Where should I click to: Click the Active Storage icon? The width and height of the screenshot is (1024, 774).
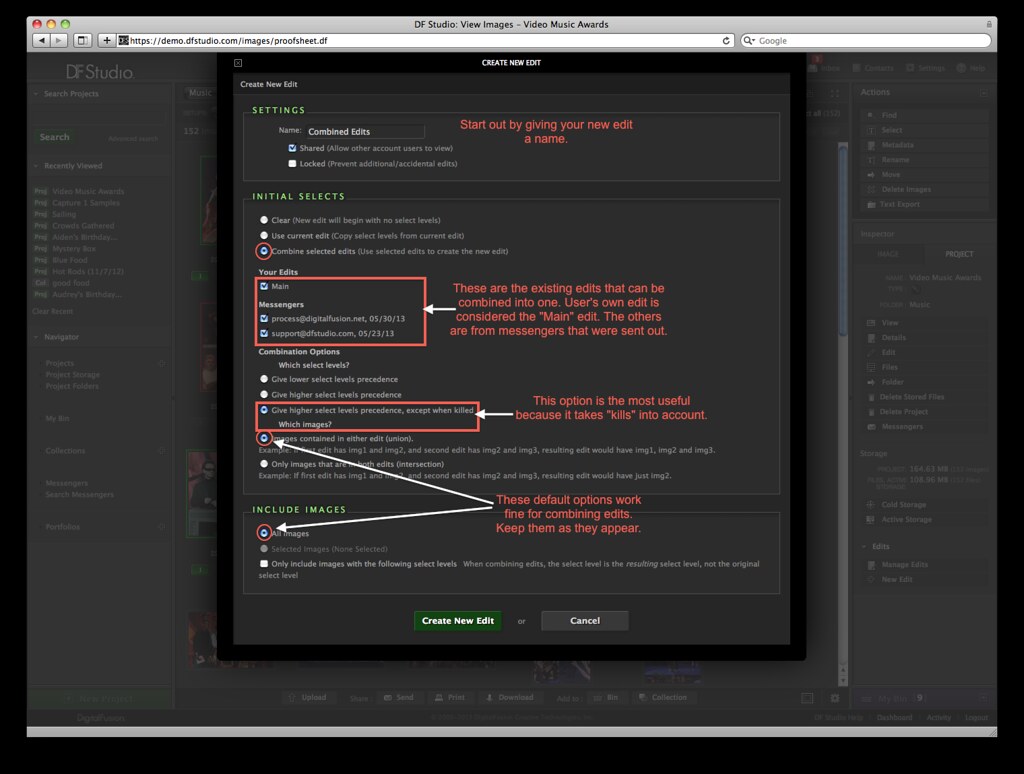click(x=871, y=519)
